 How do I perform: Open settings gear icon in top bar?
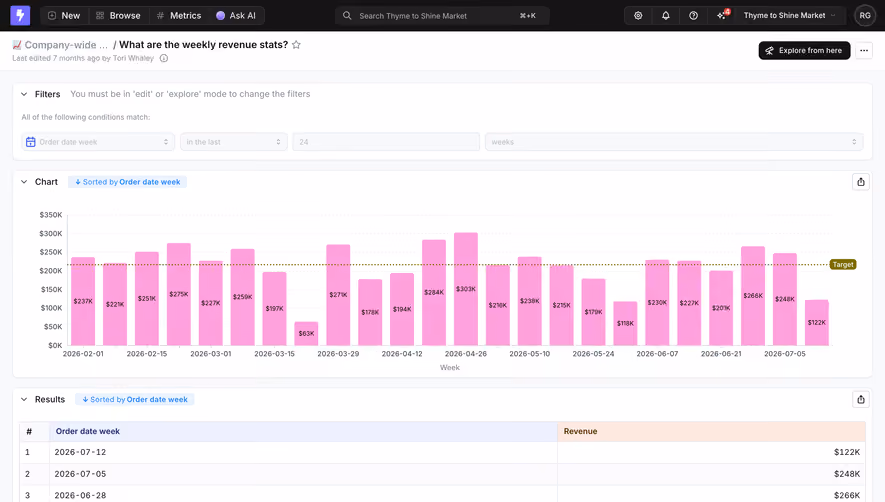pos(638,16)
